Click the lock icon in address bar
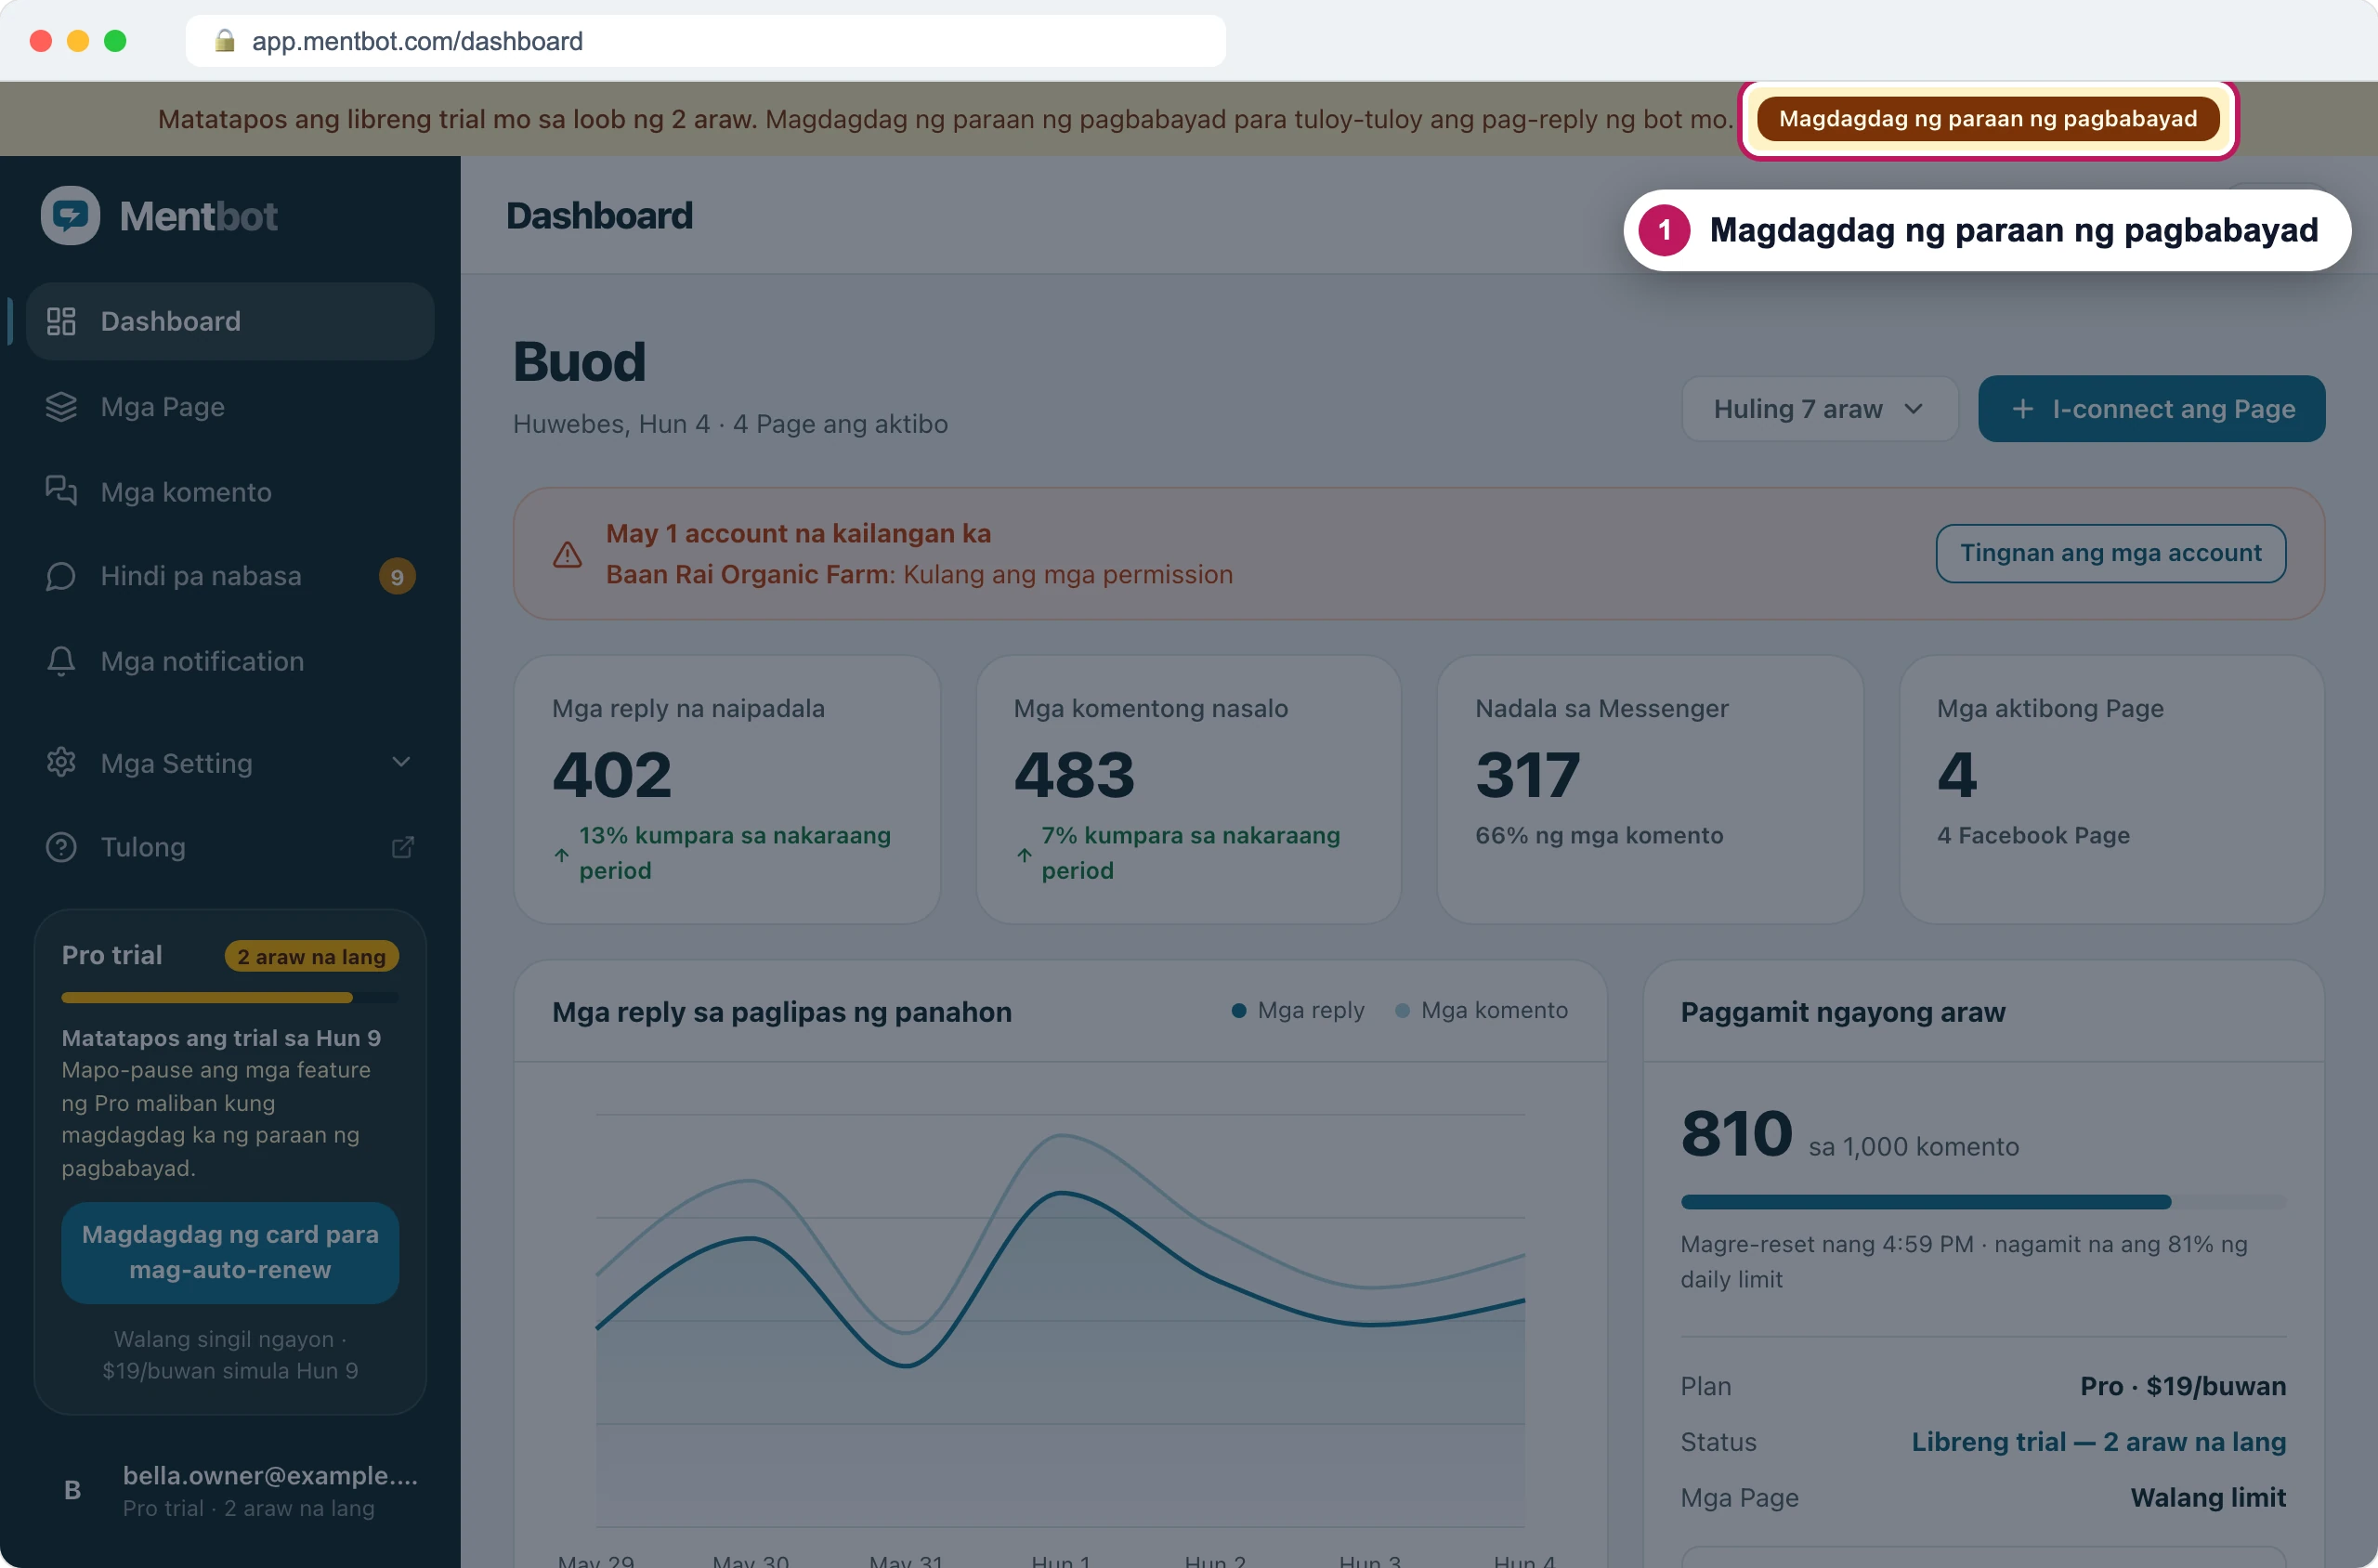This screenshot has width=2378, height=1568. click(x=225, y=41)
